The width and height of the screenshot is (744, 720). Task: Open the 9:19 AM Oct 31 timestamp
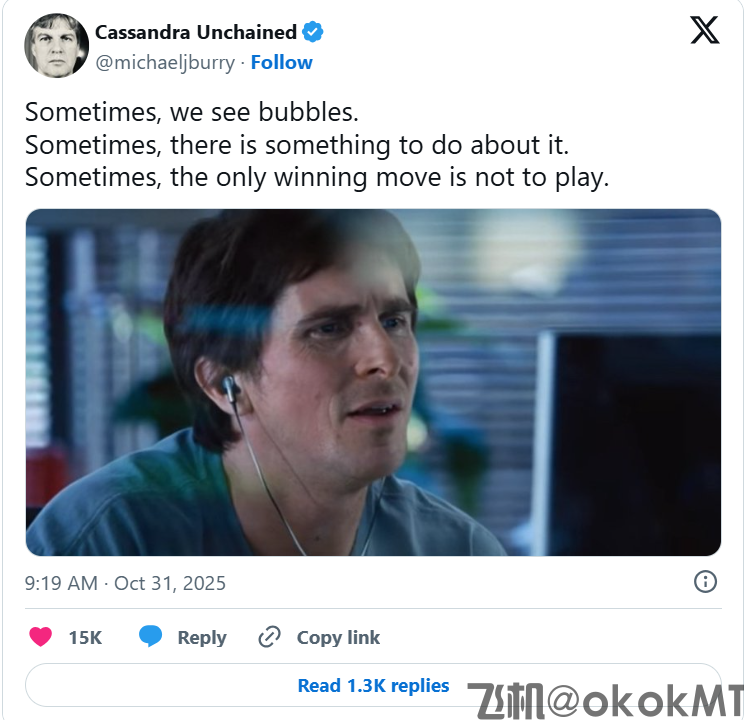[x=125, y=583]
